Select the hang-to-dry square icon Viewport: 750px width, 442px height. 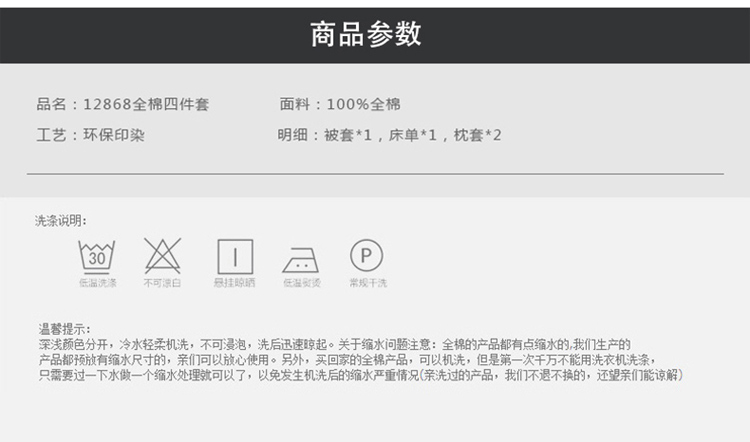[235, 257]
